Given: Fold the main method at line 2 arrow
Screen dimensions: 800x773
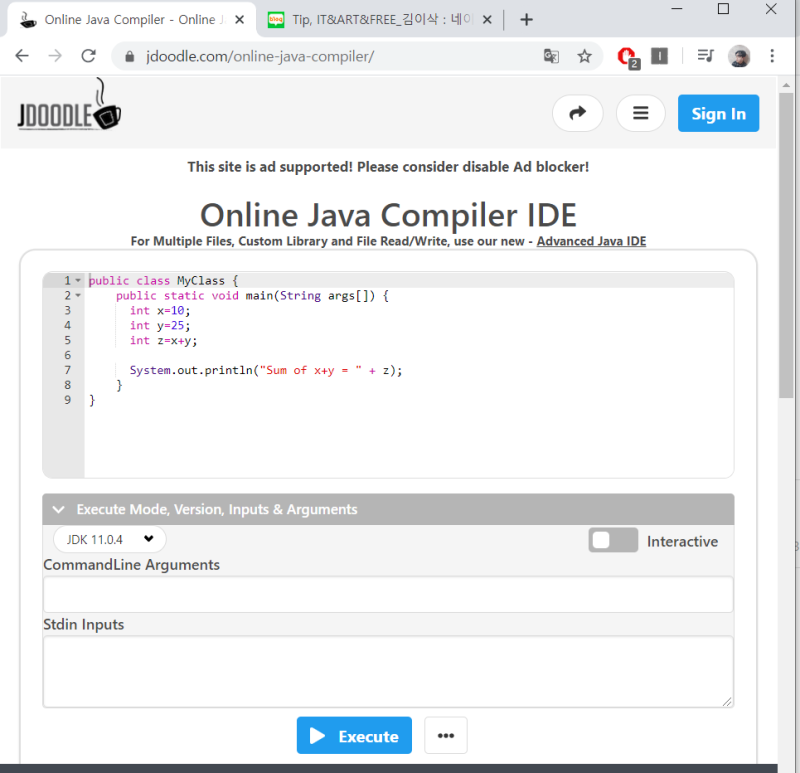Looking at the screenshot, I should [x=78, y=295].
